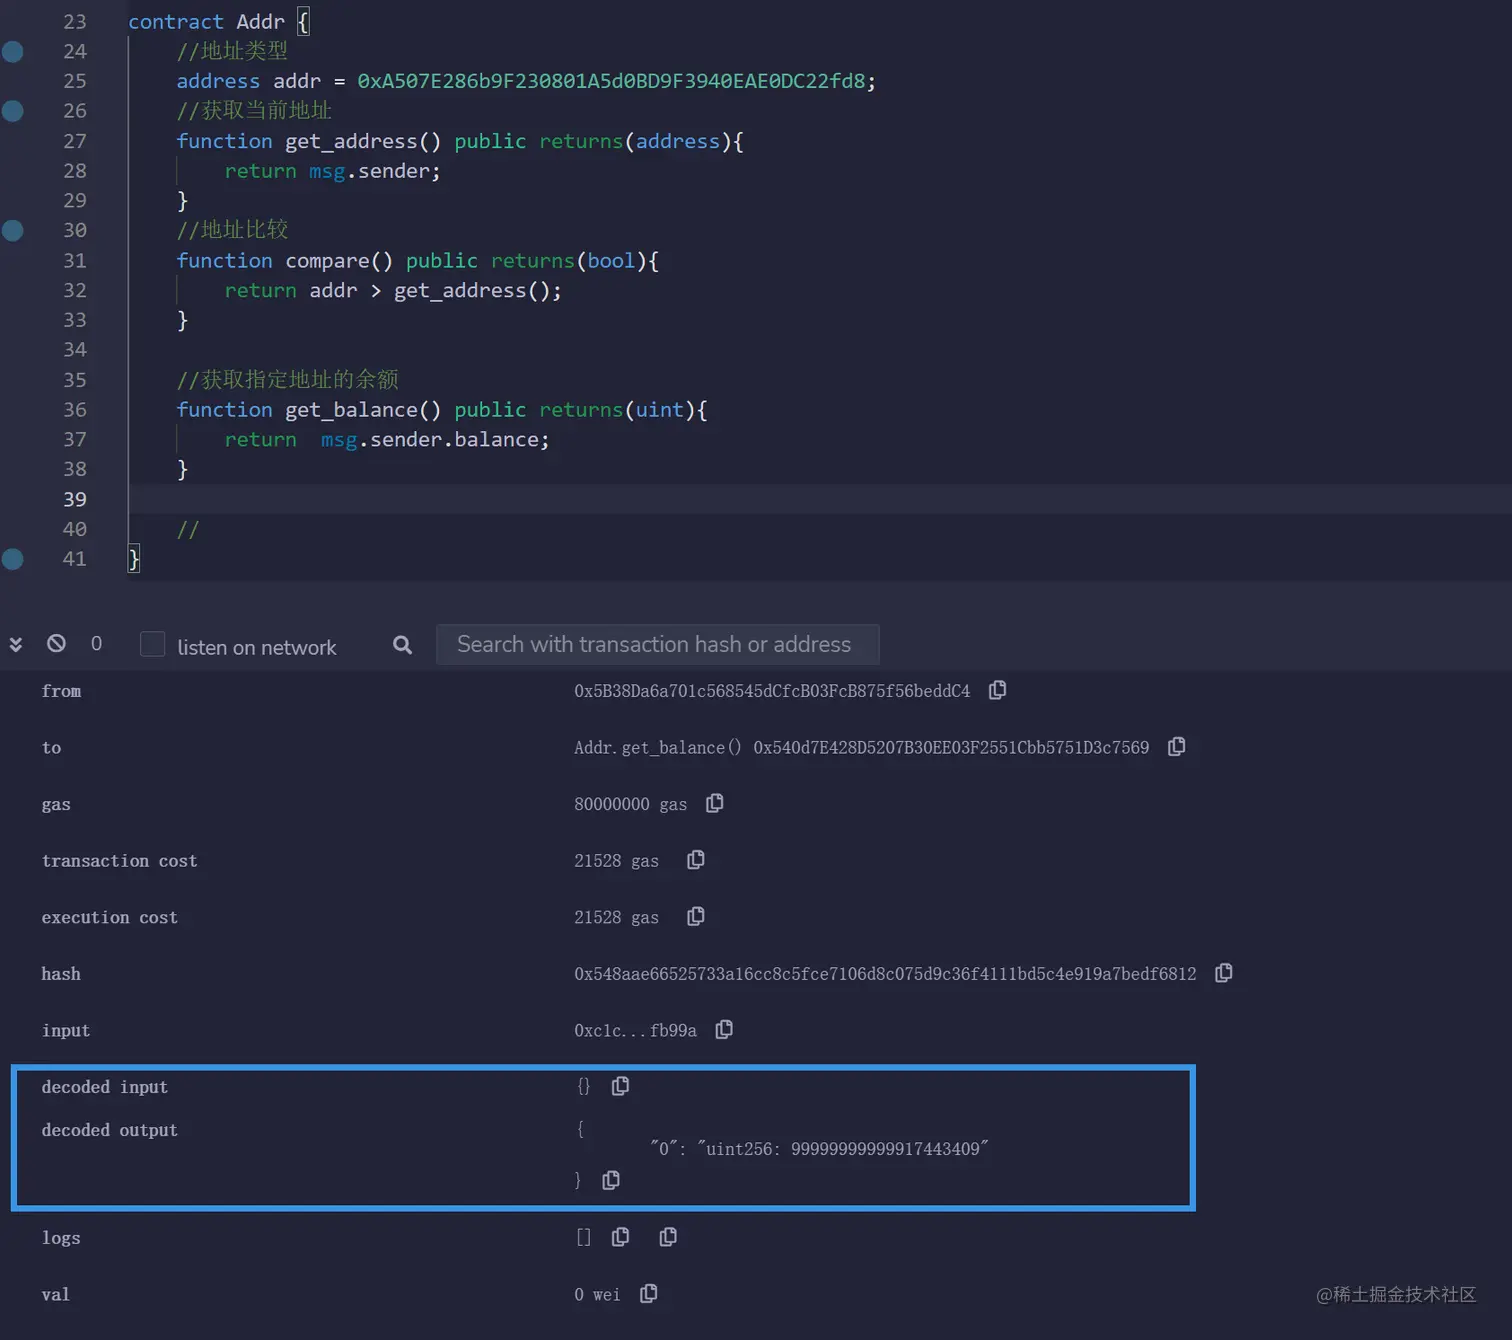Select the 0 wei value
This screenshot has width=1512, height=1340.
(x=597, y=1295)
